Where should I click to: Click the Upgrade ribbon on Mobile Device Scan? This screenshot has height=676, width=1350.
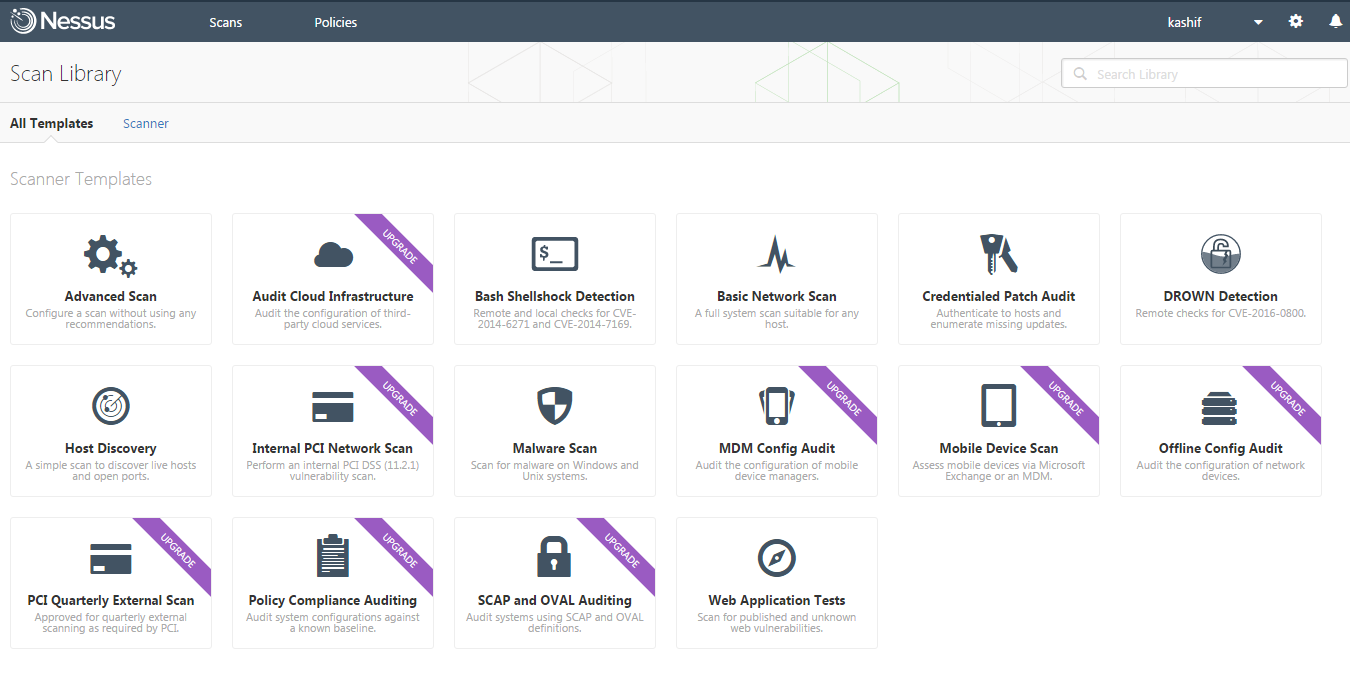(1066, 398)
